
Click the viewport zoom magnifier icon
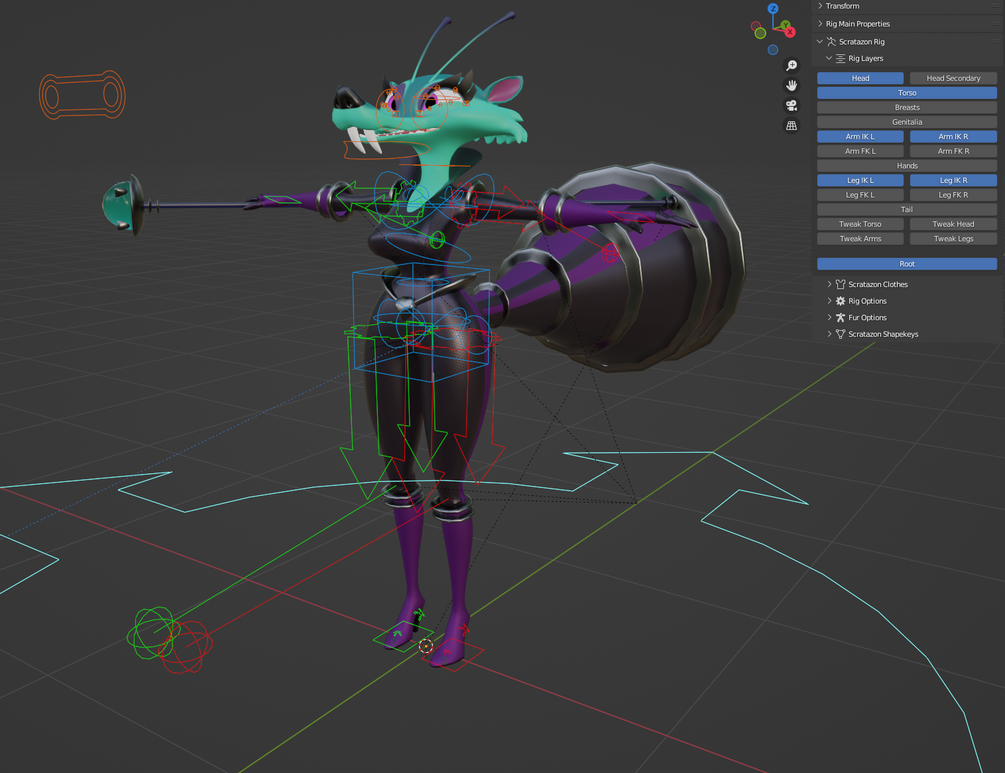click(792, 66)
